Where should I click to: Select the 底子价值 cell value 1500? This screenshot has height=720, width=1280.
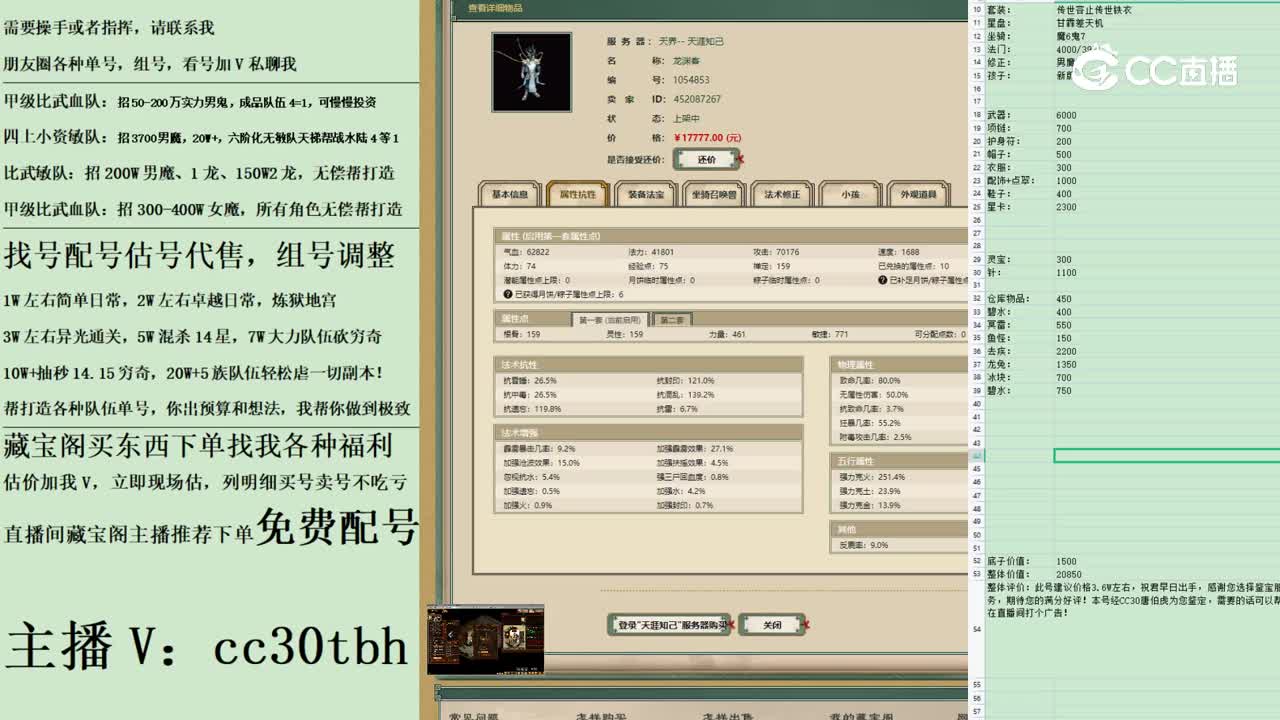[x=1066, y=561]
